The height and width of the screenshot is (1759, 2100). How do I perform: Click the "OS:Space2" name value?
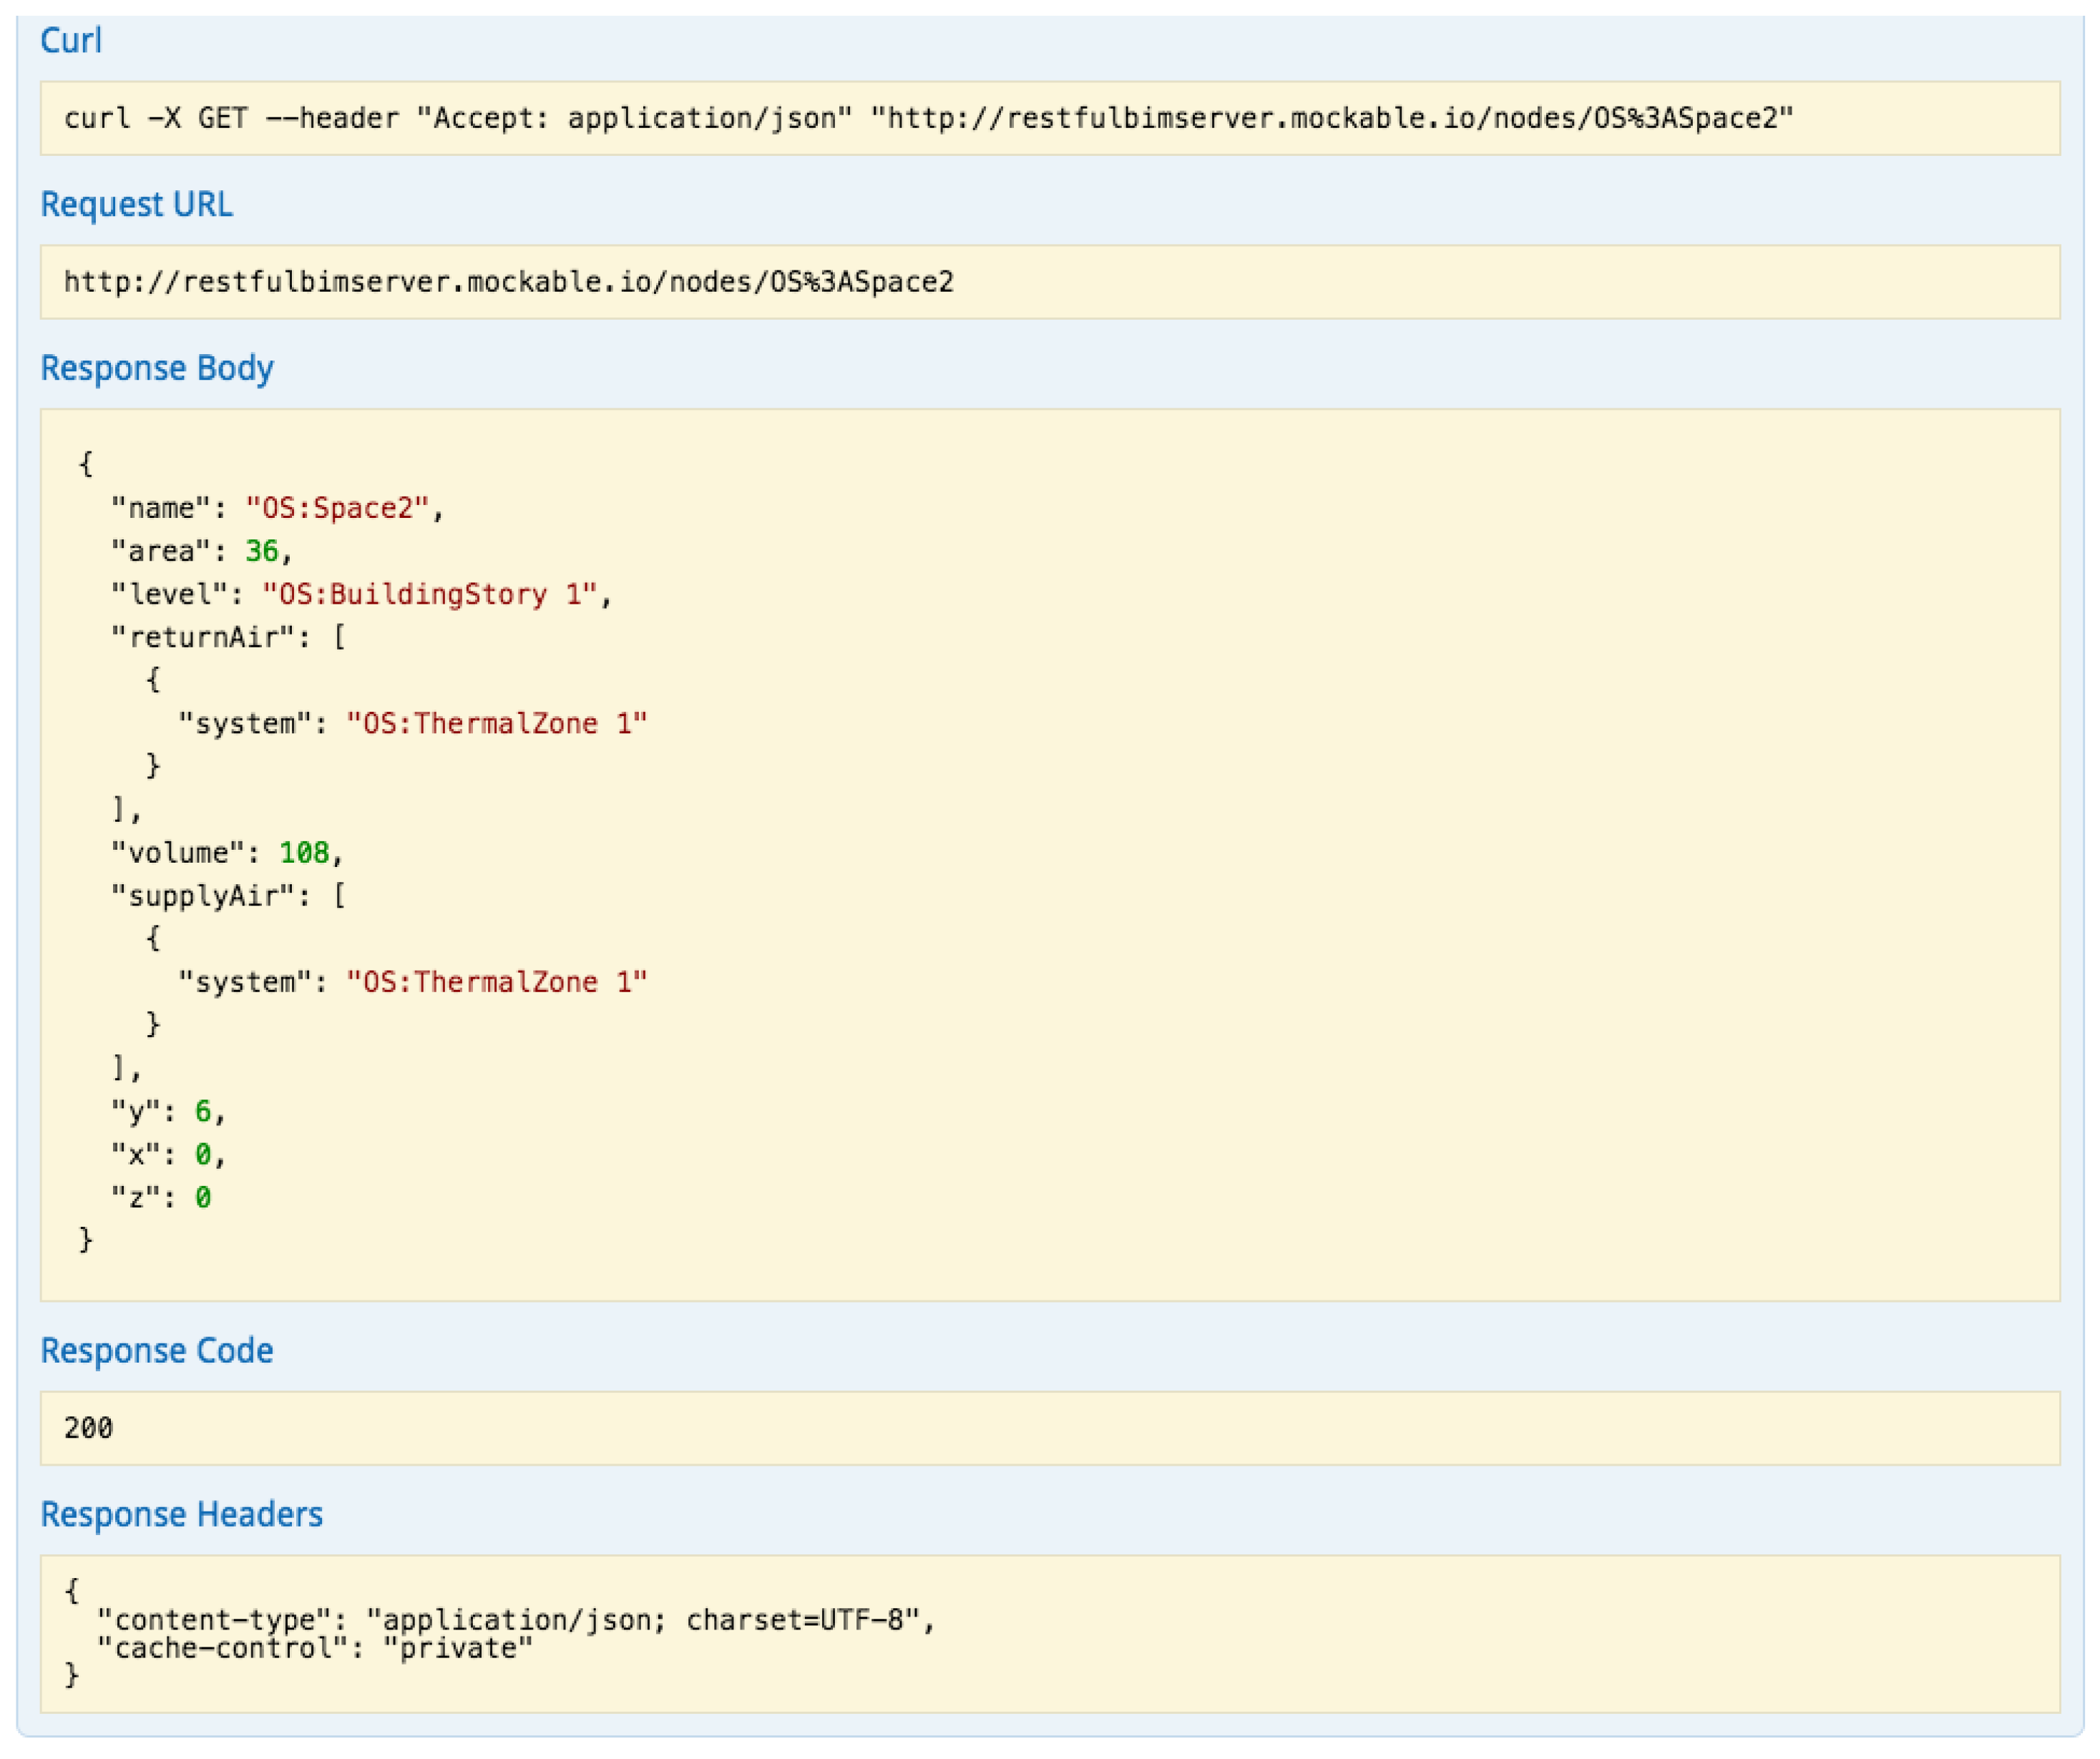point(337,509)
